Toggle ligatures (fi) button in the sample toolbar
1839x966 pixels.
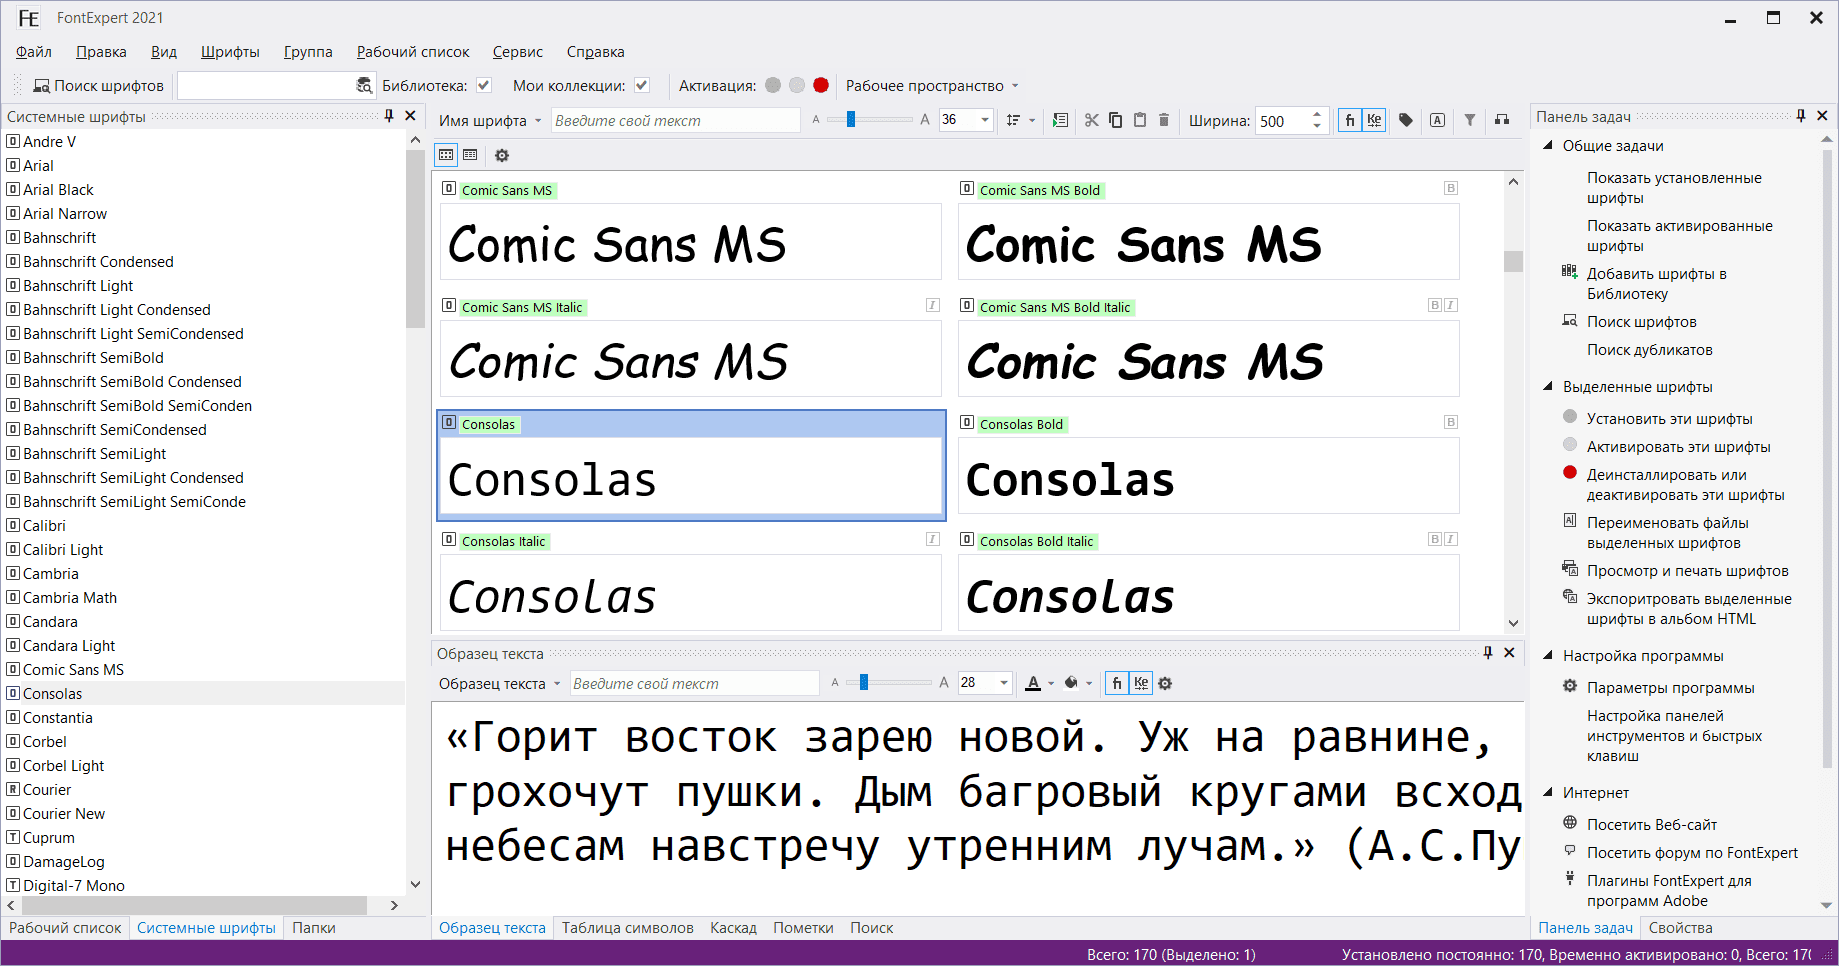pyautogui.click(x=1117, y=683)
